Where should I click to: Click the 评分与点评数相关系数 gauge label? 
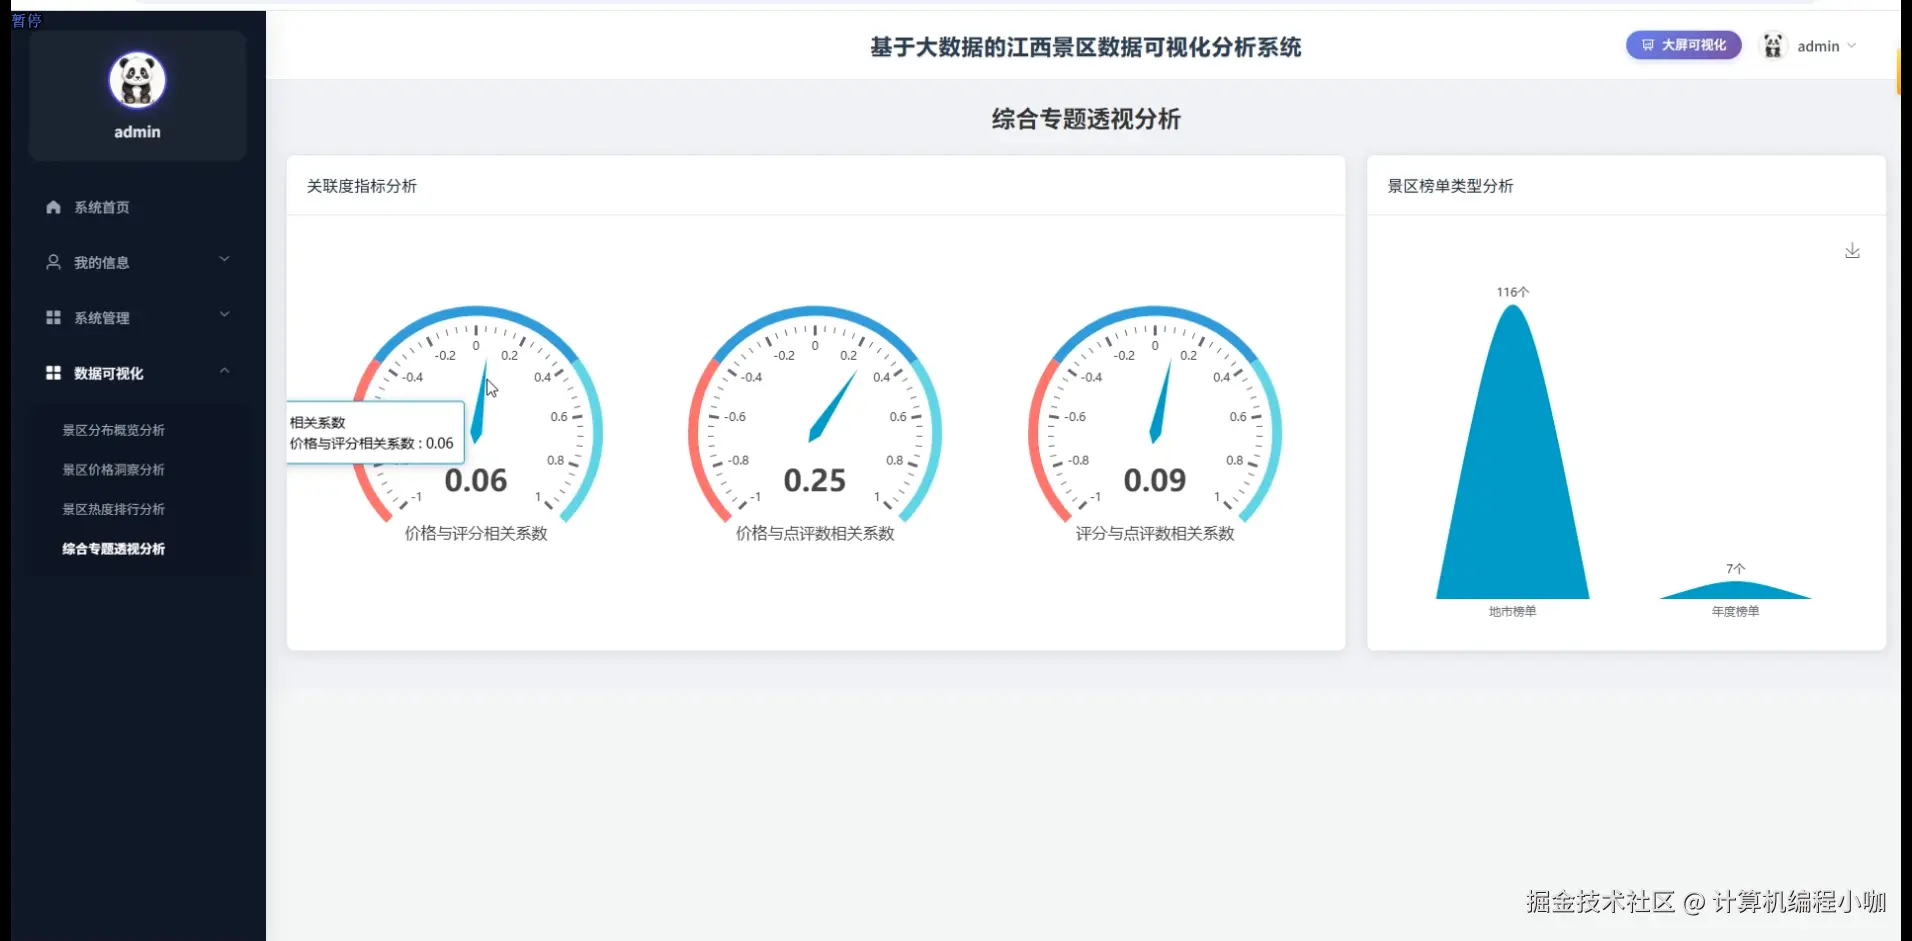click(1155, 533)
